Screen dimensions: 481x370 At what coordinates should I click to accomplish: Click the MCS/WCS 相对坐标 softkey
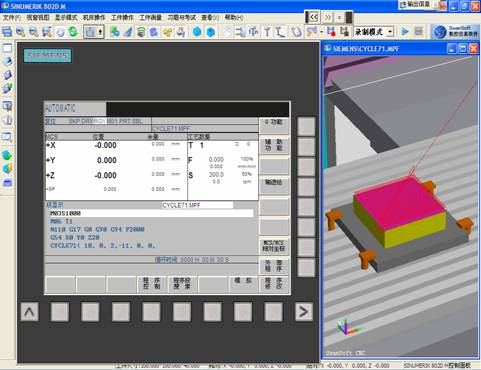point(274,246)
